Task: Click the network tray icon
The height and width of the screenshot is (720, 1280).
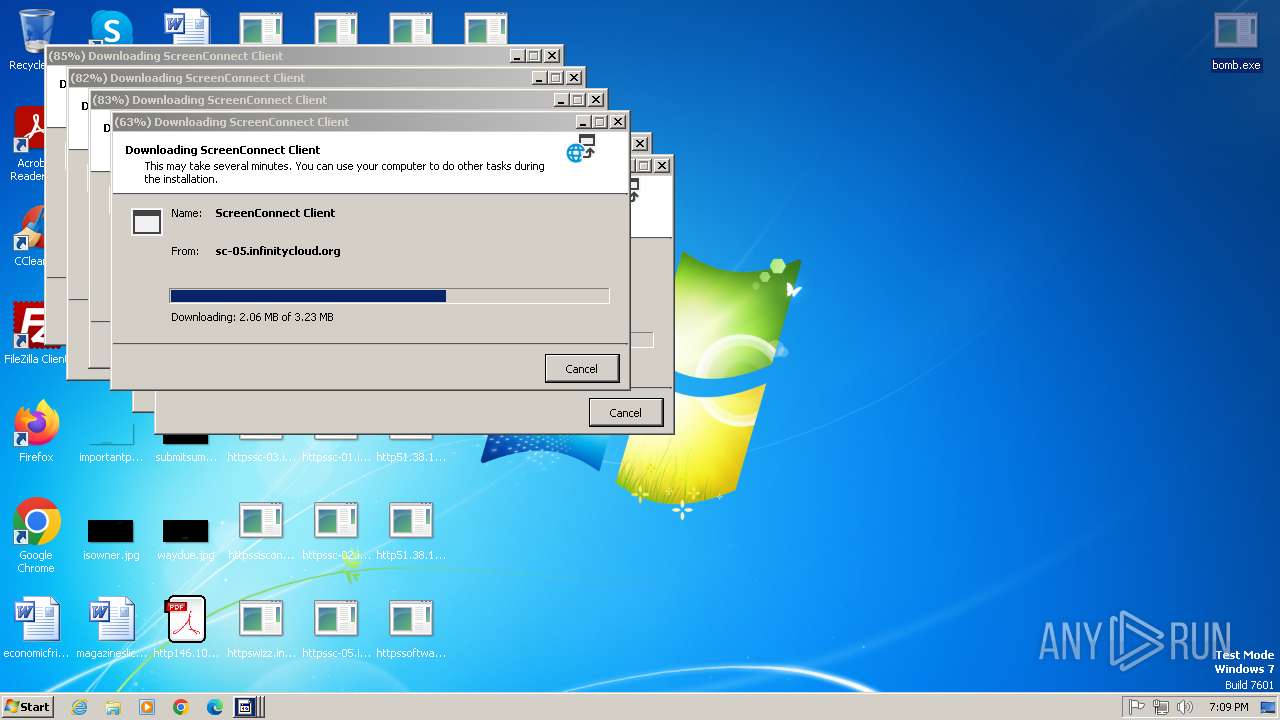Action: point(1161,707)
